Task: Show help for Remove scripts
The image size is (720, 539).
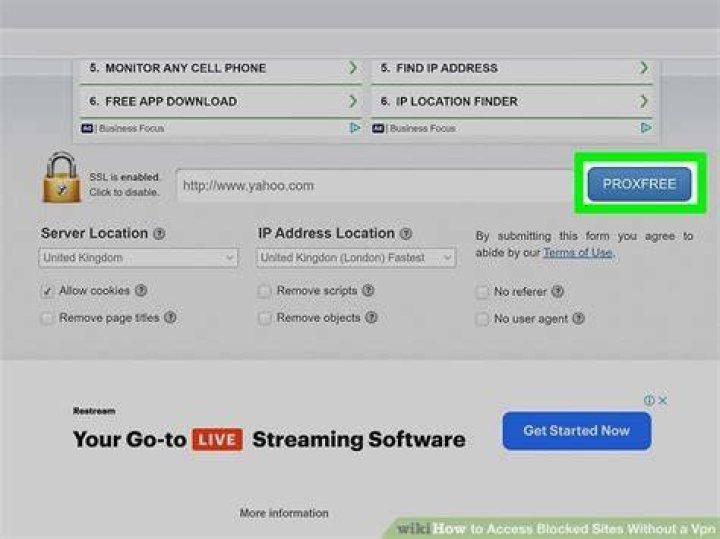Action: 368,290
